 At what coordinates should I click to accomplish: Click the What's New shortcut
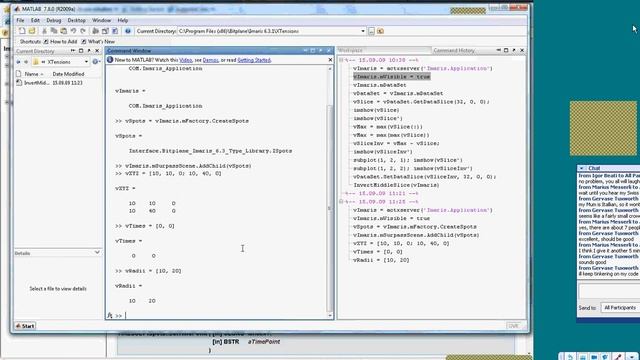click(x=98, y=42)
